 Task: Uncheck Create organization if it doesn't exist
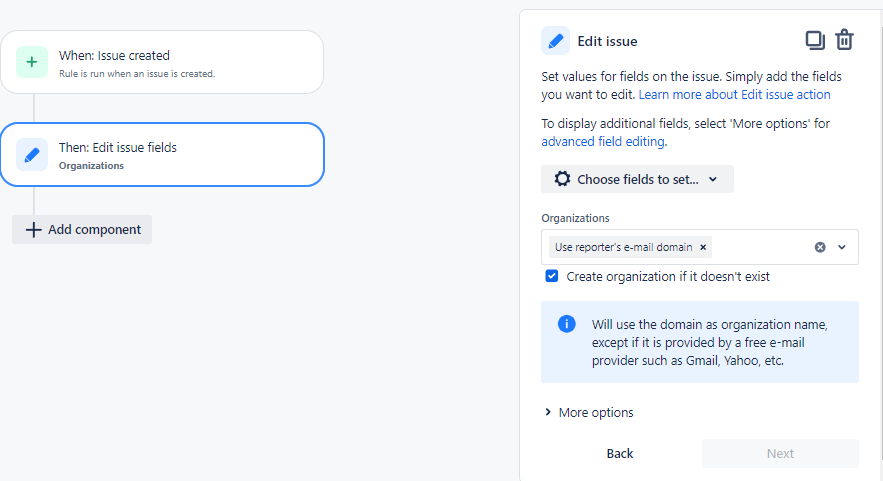(x=552, y=276)
